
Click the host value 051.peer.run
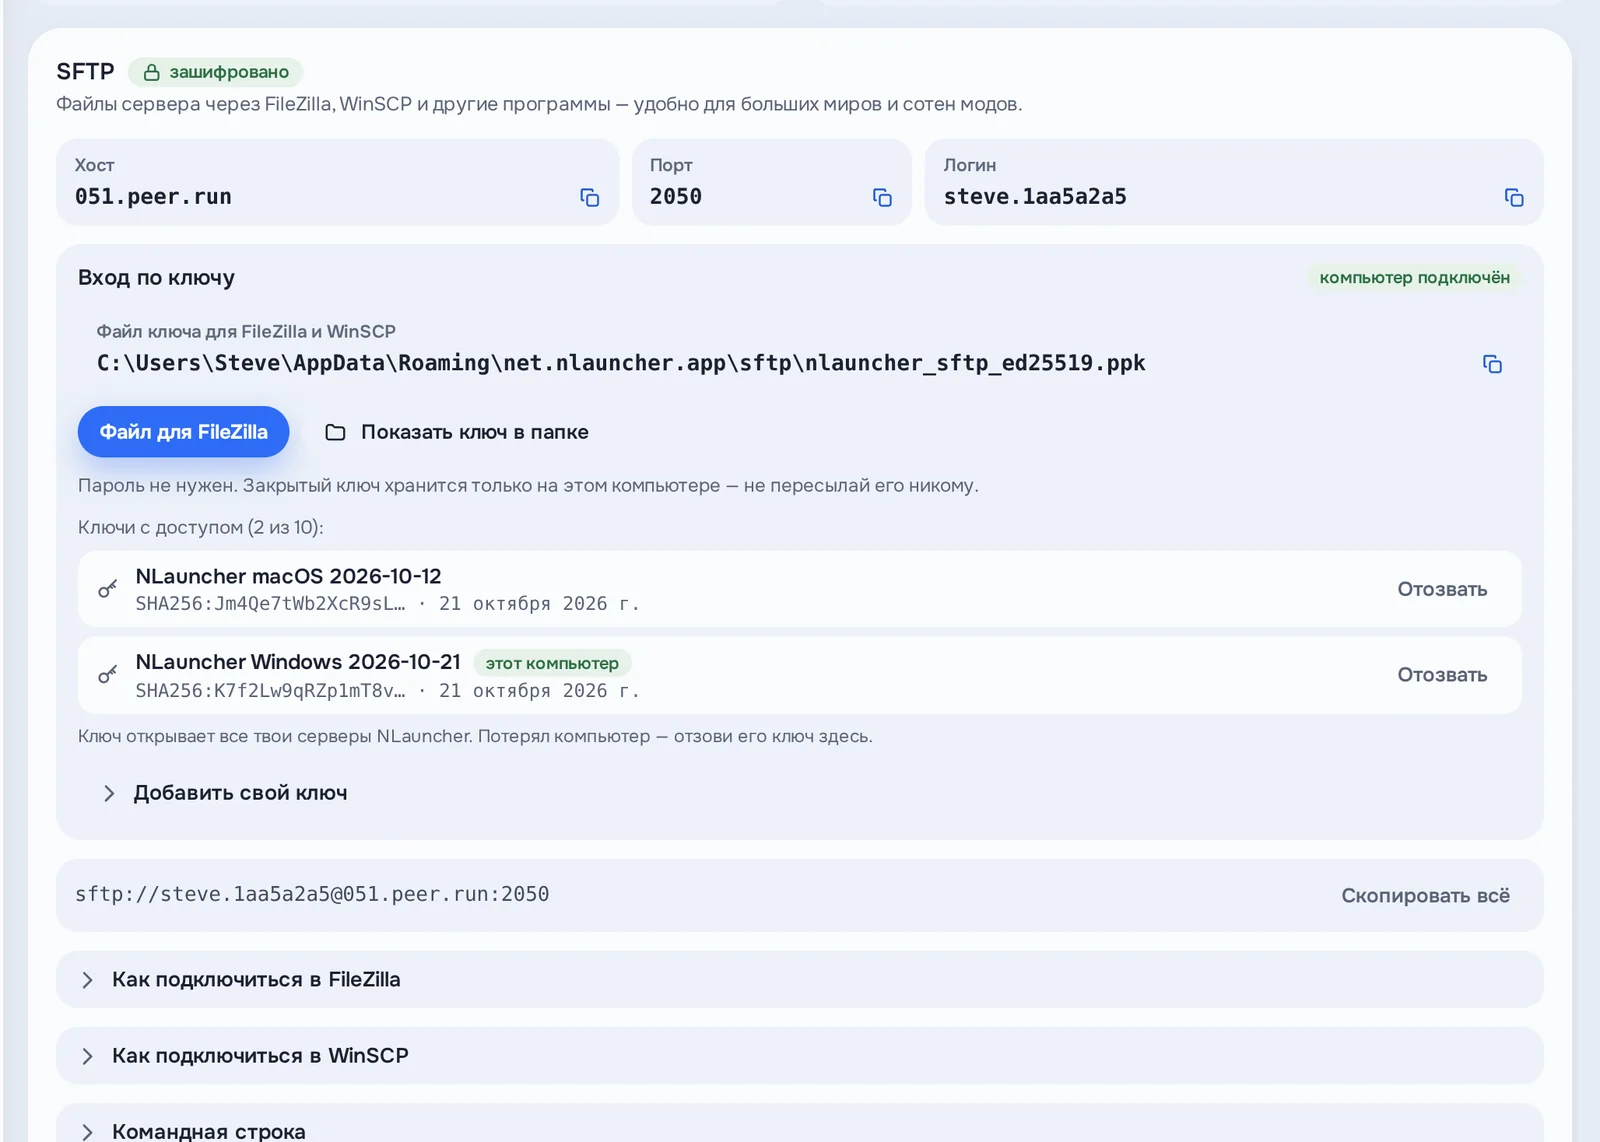153,197
